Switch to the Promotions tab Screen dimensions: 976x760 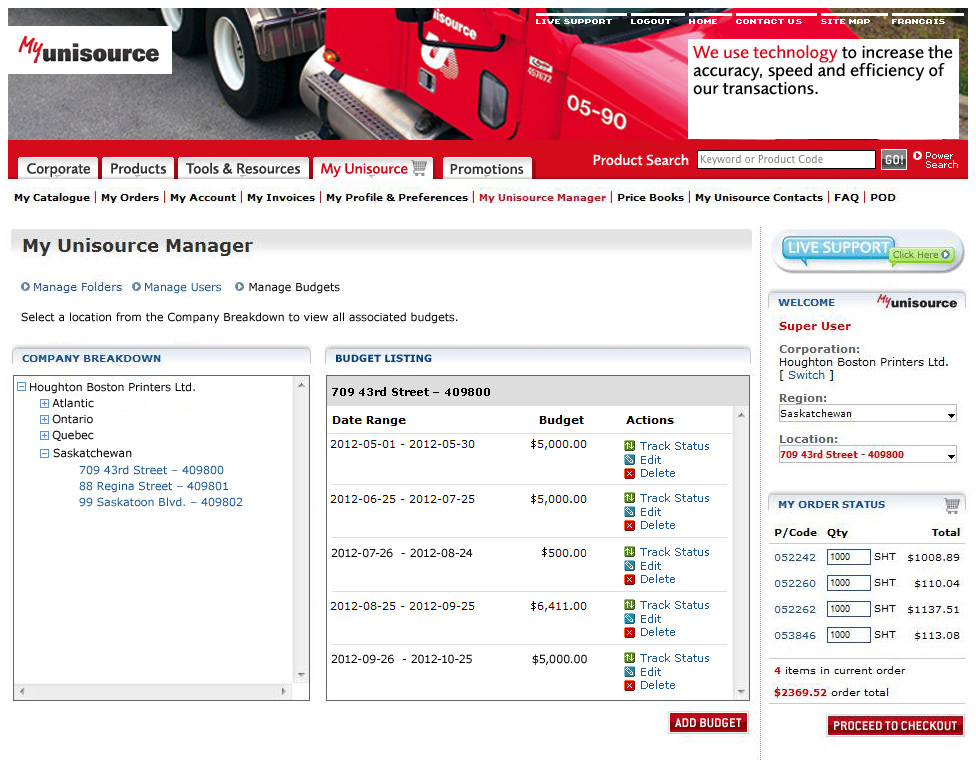(486, 169)
